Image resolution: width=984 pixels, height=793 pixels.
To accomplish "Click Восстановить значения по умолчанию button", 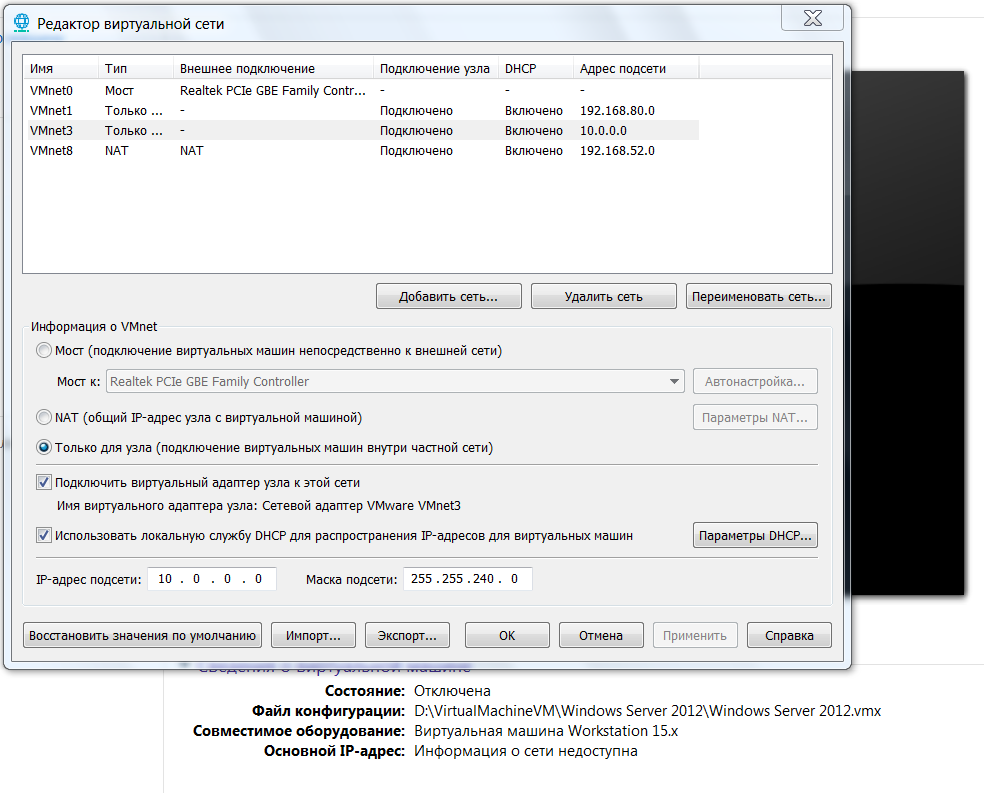I will pyautogui.click(x=142, y=636).
